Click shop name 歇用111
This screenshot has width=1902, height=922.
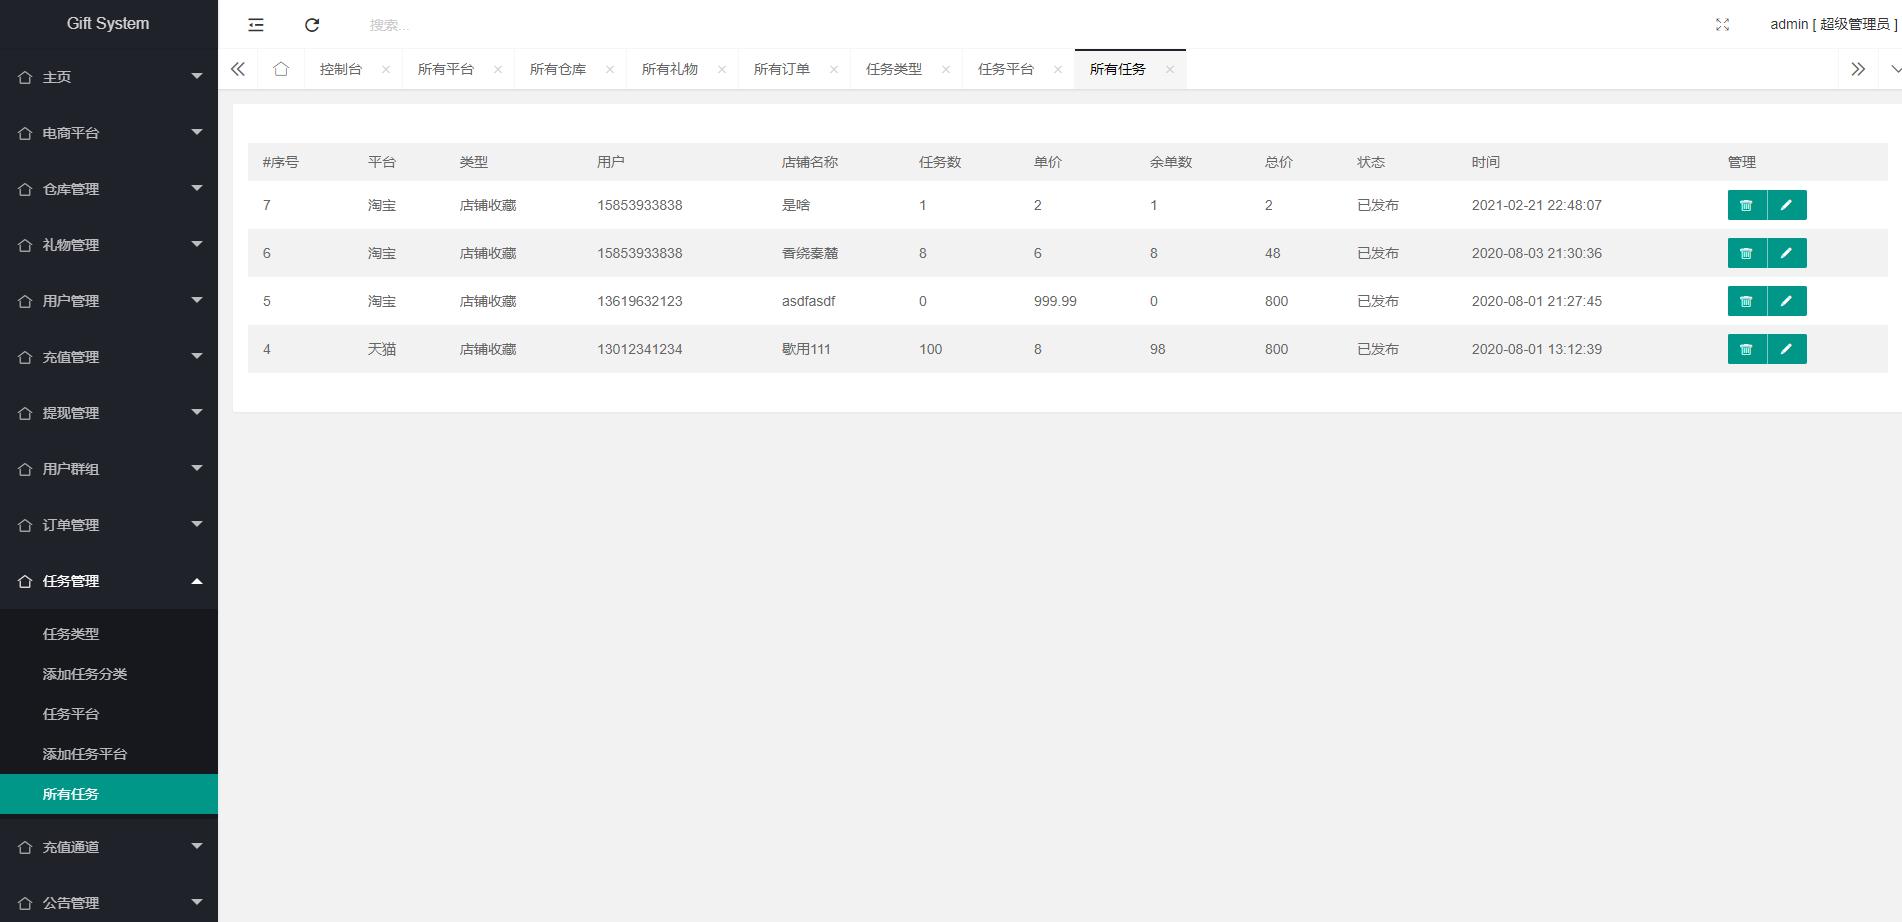click(x=806, y=349)
